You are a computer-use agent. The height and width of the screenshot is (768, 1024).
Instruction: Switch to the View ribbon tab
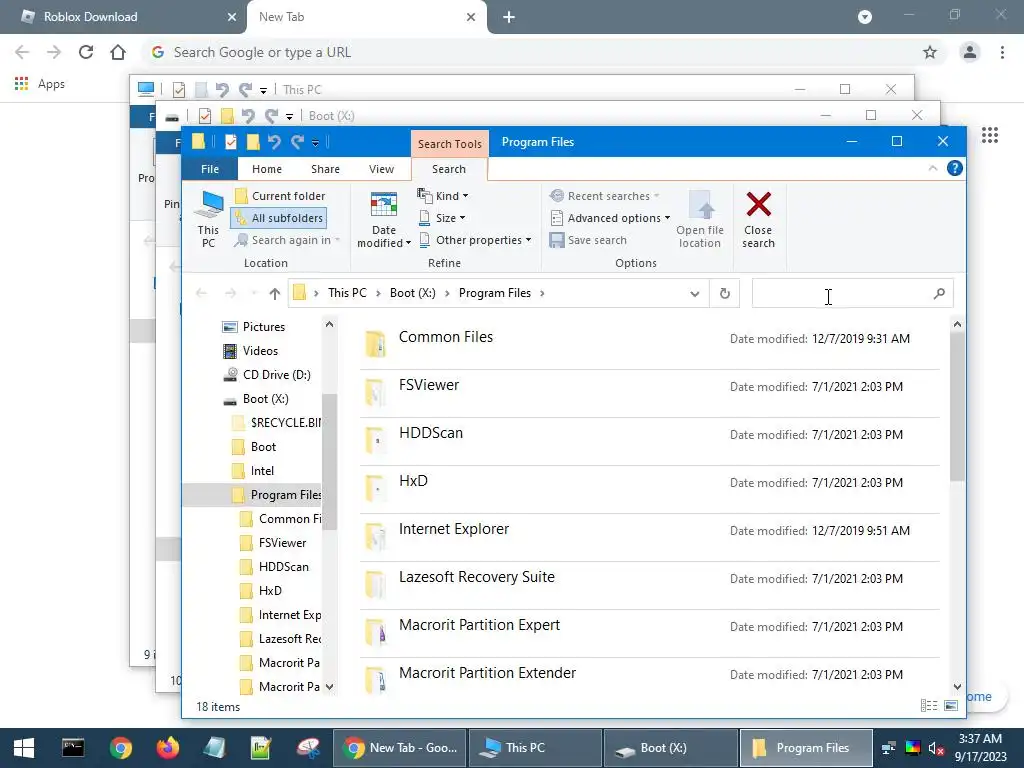381,169
